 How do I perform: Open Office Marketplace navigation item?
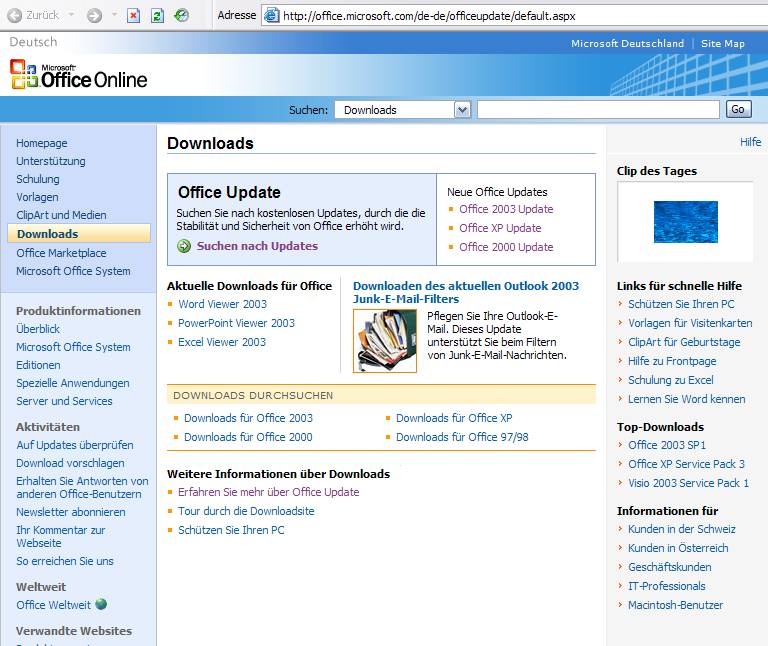[61, 253]
